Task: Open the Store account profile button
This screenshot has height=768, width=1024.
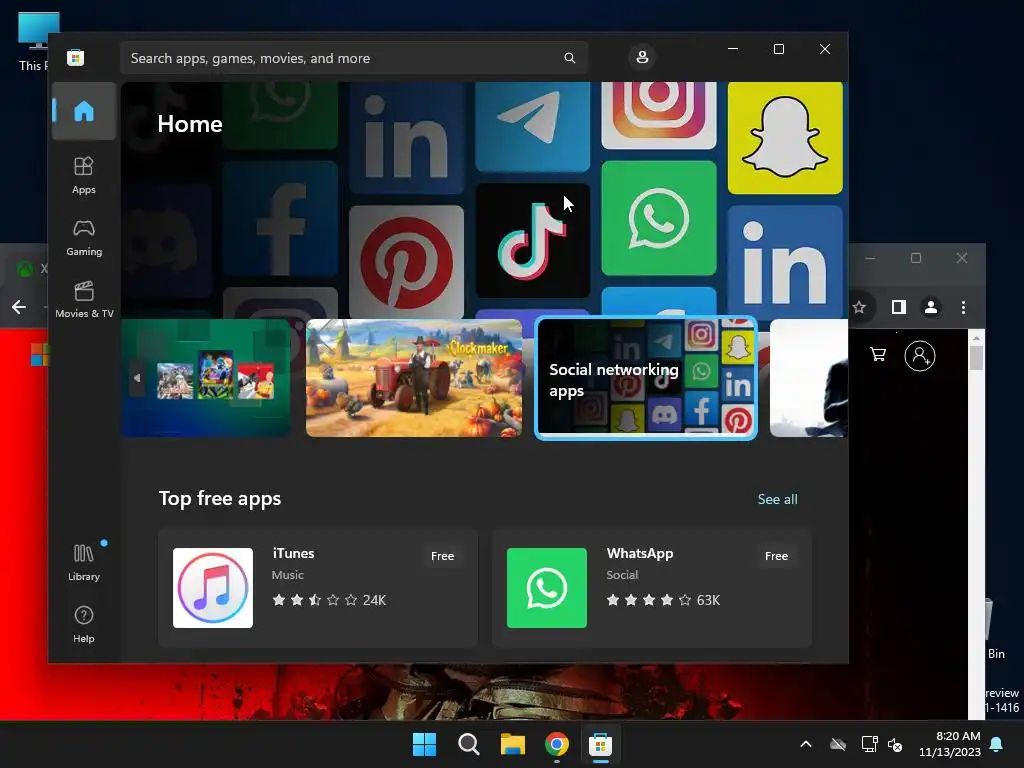Action: [x=642, y=57]
